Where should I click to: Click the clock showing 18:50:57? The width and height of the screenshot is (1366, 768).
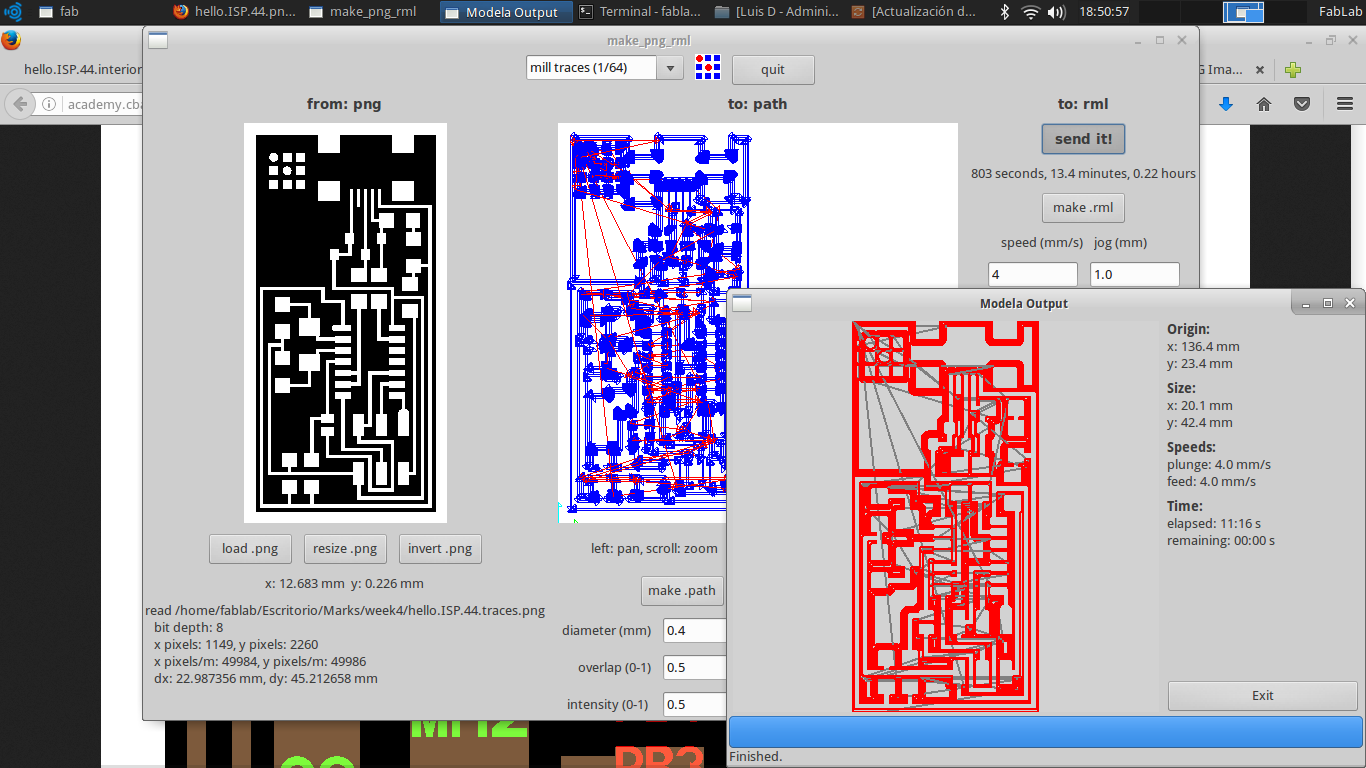[x=1104, y=12]
